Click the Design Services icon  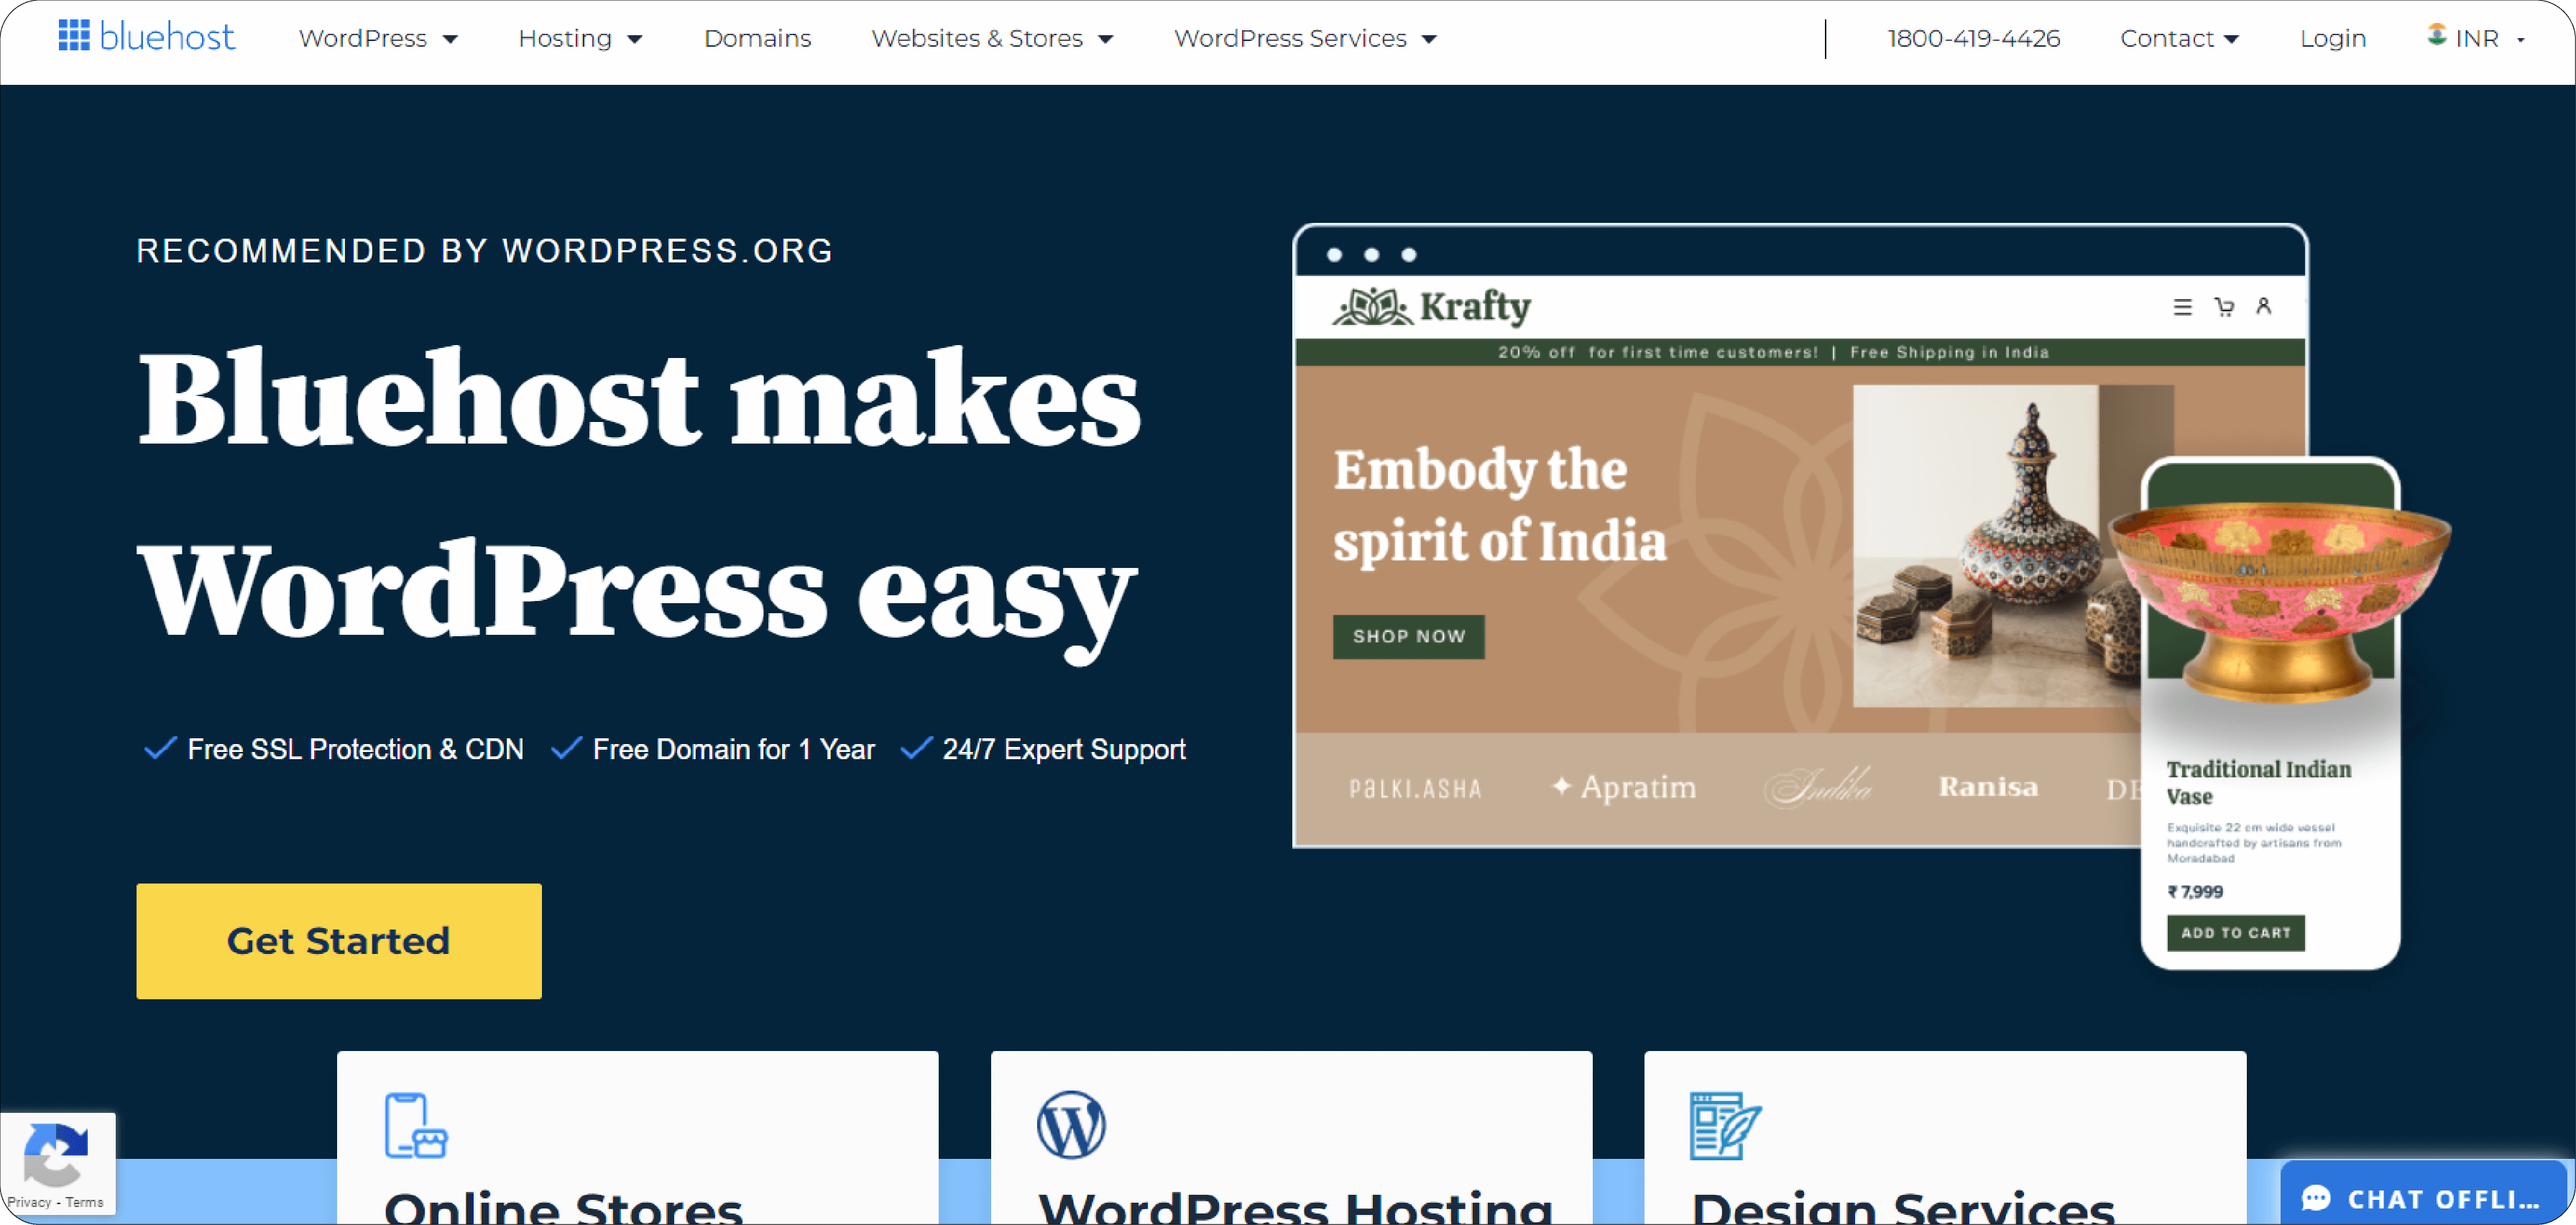[1725, 1125]
